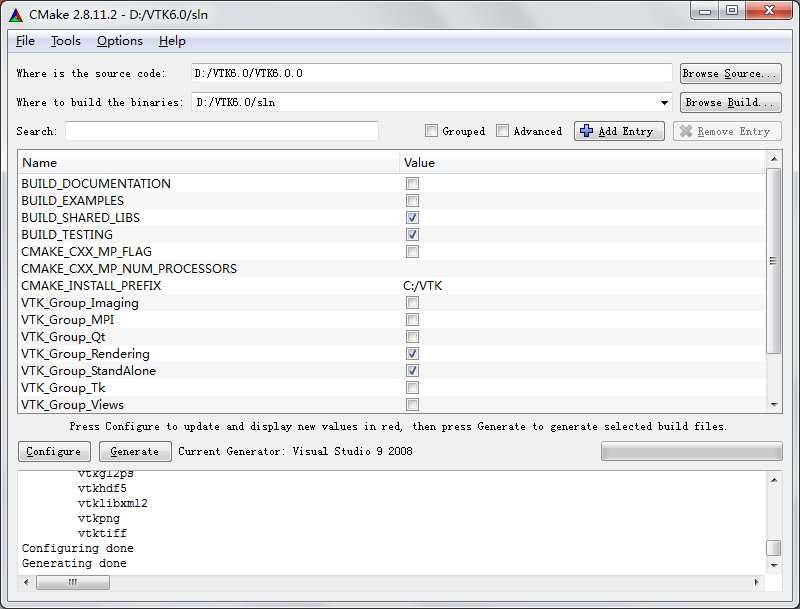Click the cache list scroll up arrow
800x609 pixels.
774,159
